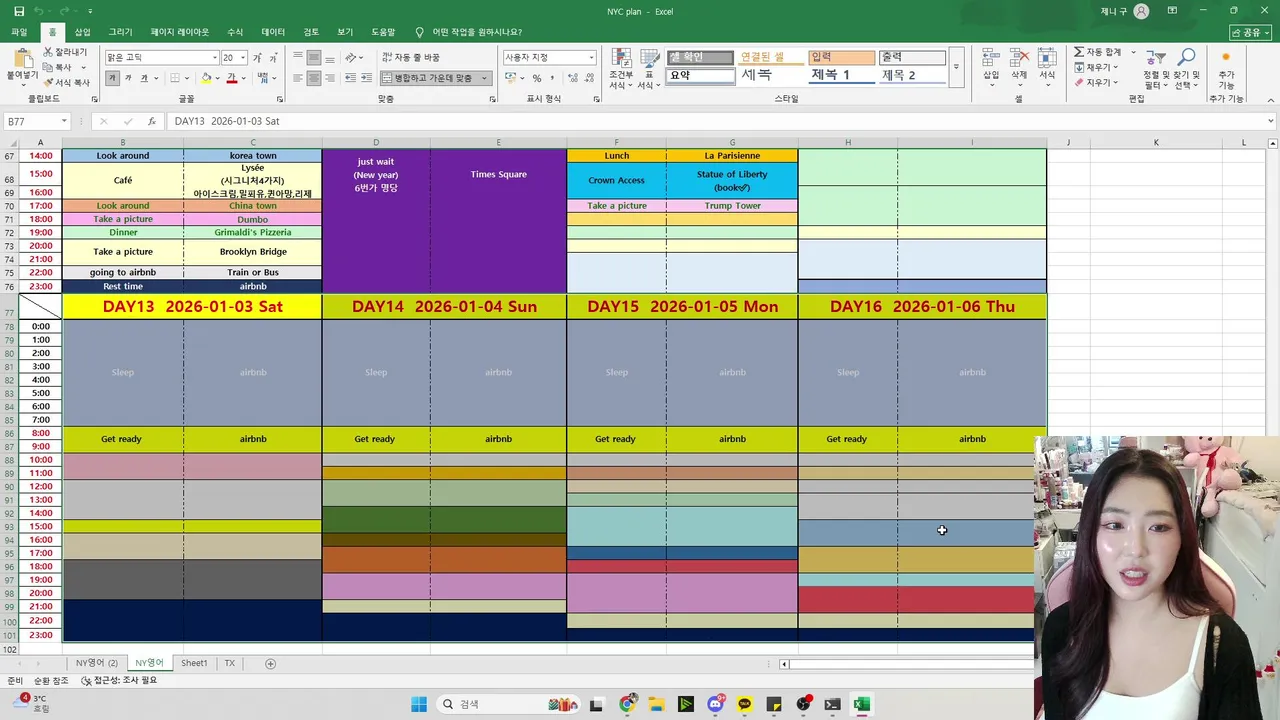Click the red font color icon

(231, 78)
